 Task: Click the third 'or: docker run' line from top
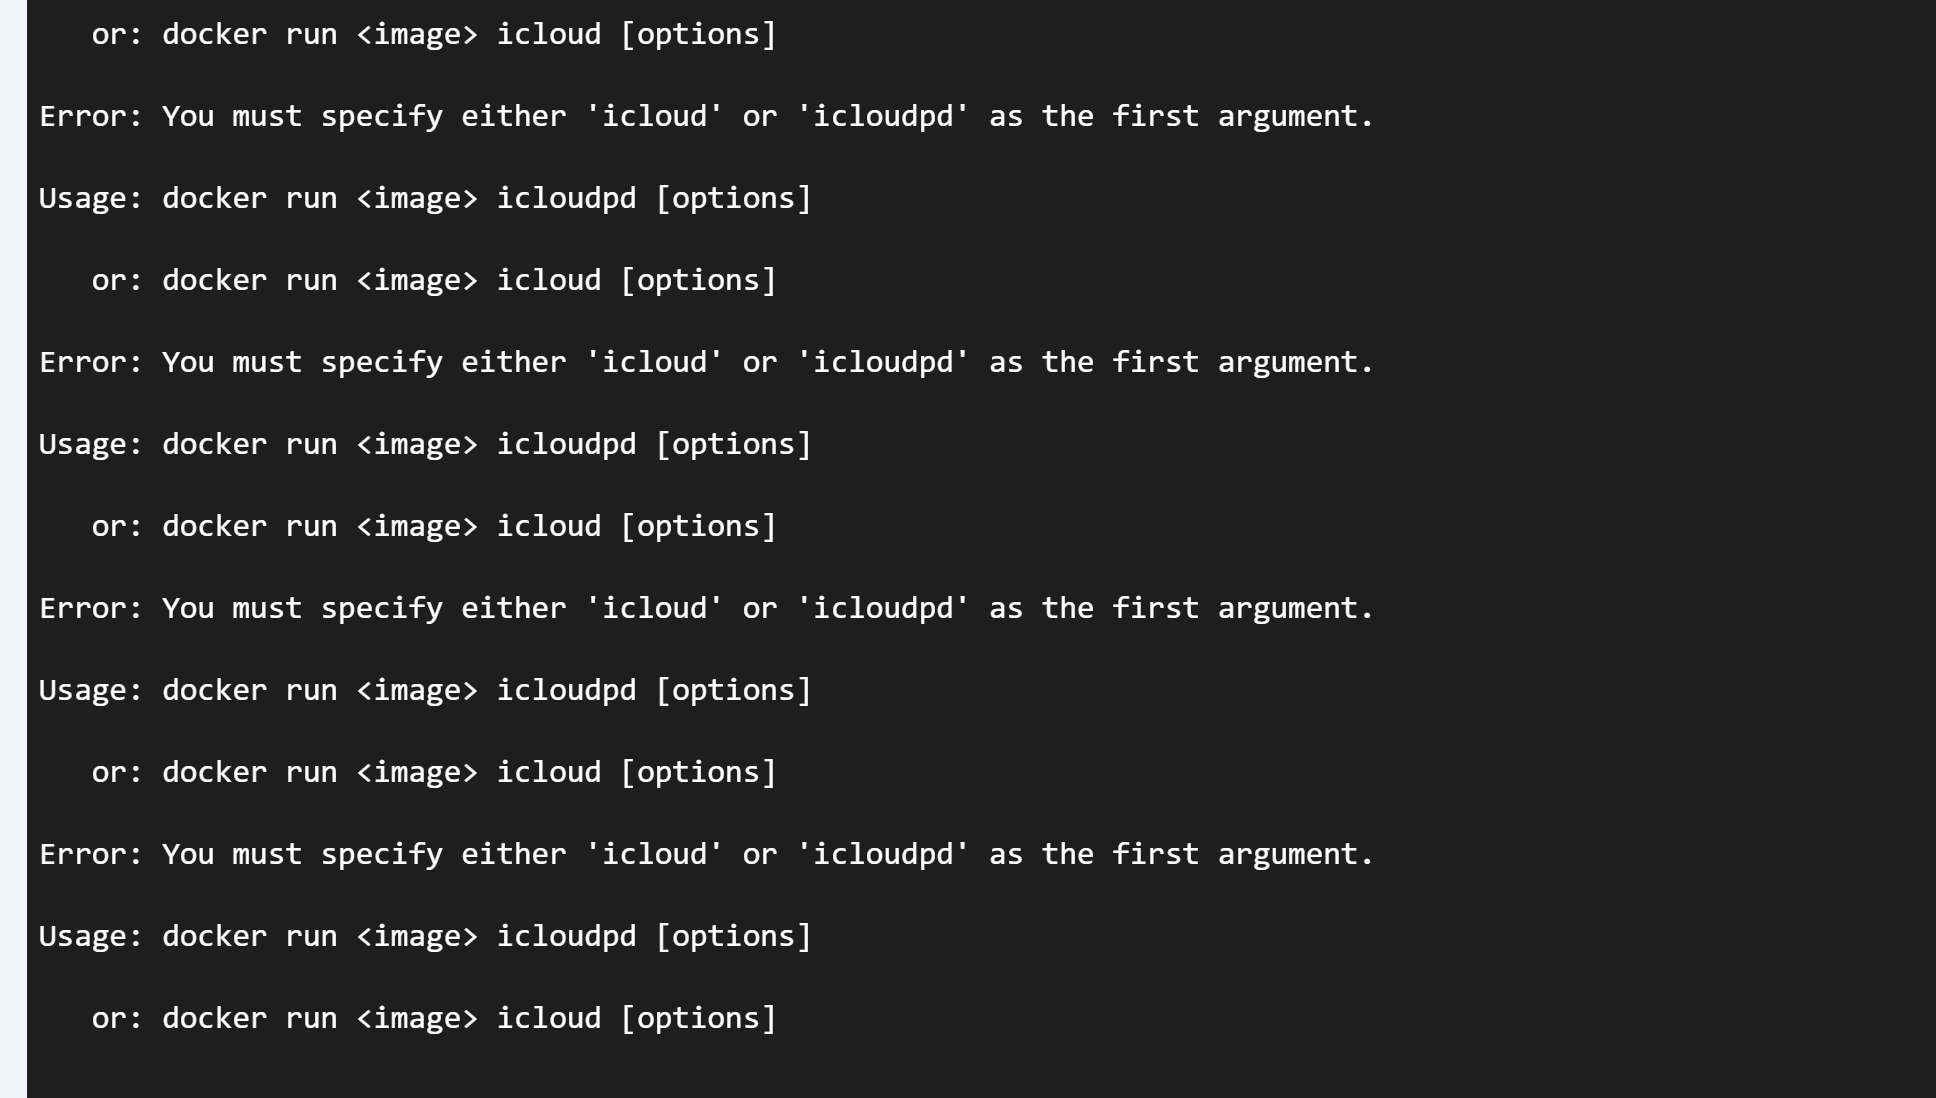coord(434,526)
